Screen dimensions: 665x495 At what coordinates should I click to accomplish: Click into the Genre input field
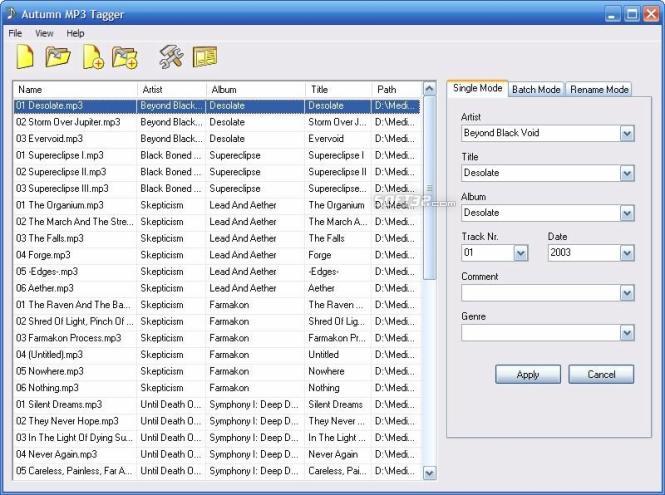click(x=540, y=333)
